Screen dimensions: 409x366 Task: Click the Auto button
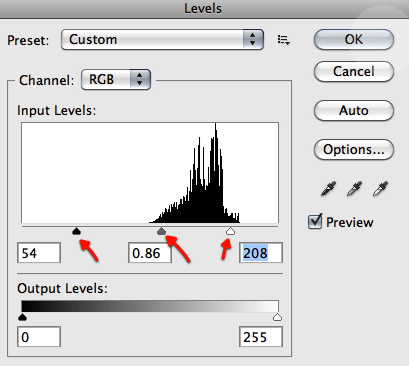354,110
